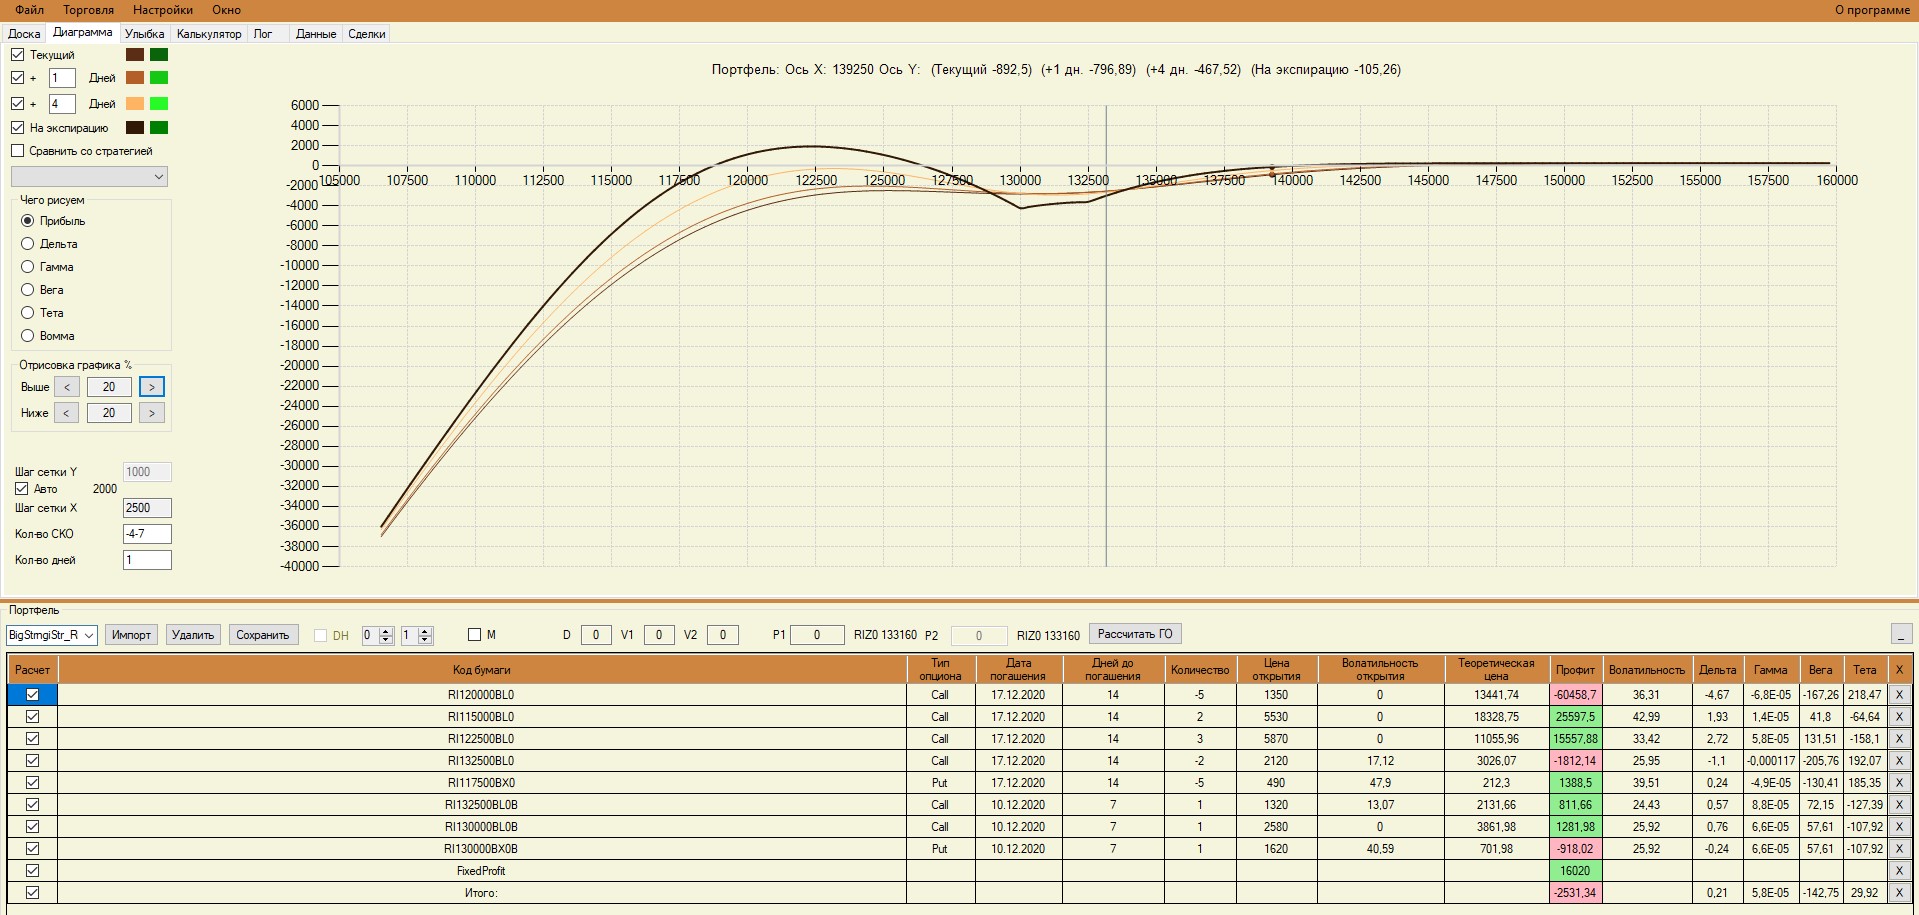Click the Шаг сетки X input field

pyautogui.click(x=147, y=508)
